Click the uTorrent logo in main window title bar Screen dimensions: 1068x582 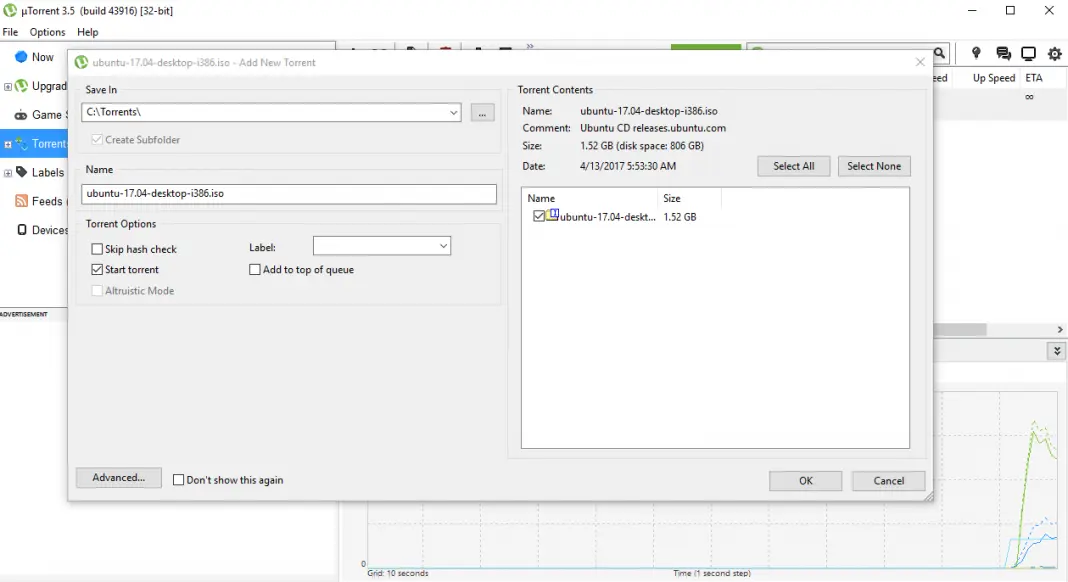[x=10, y=10]
